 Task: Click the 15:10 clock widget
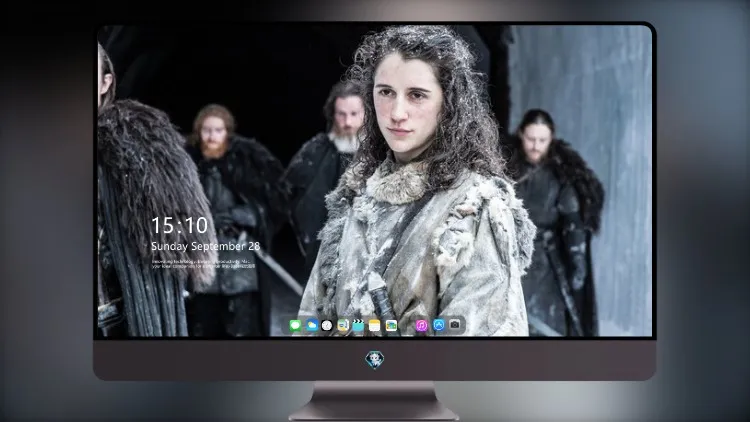(179, 225)
